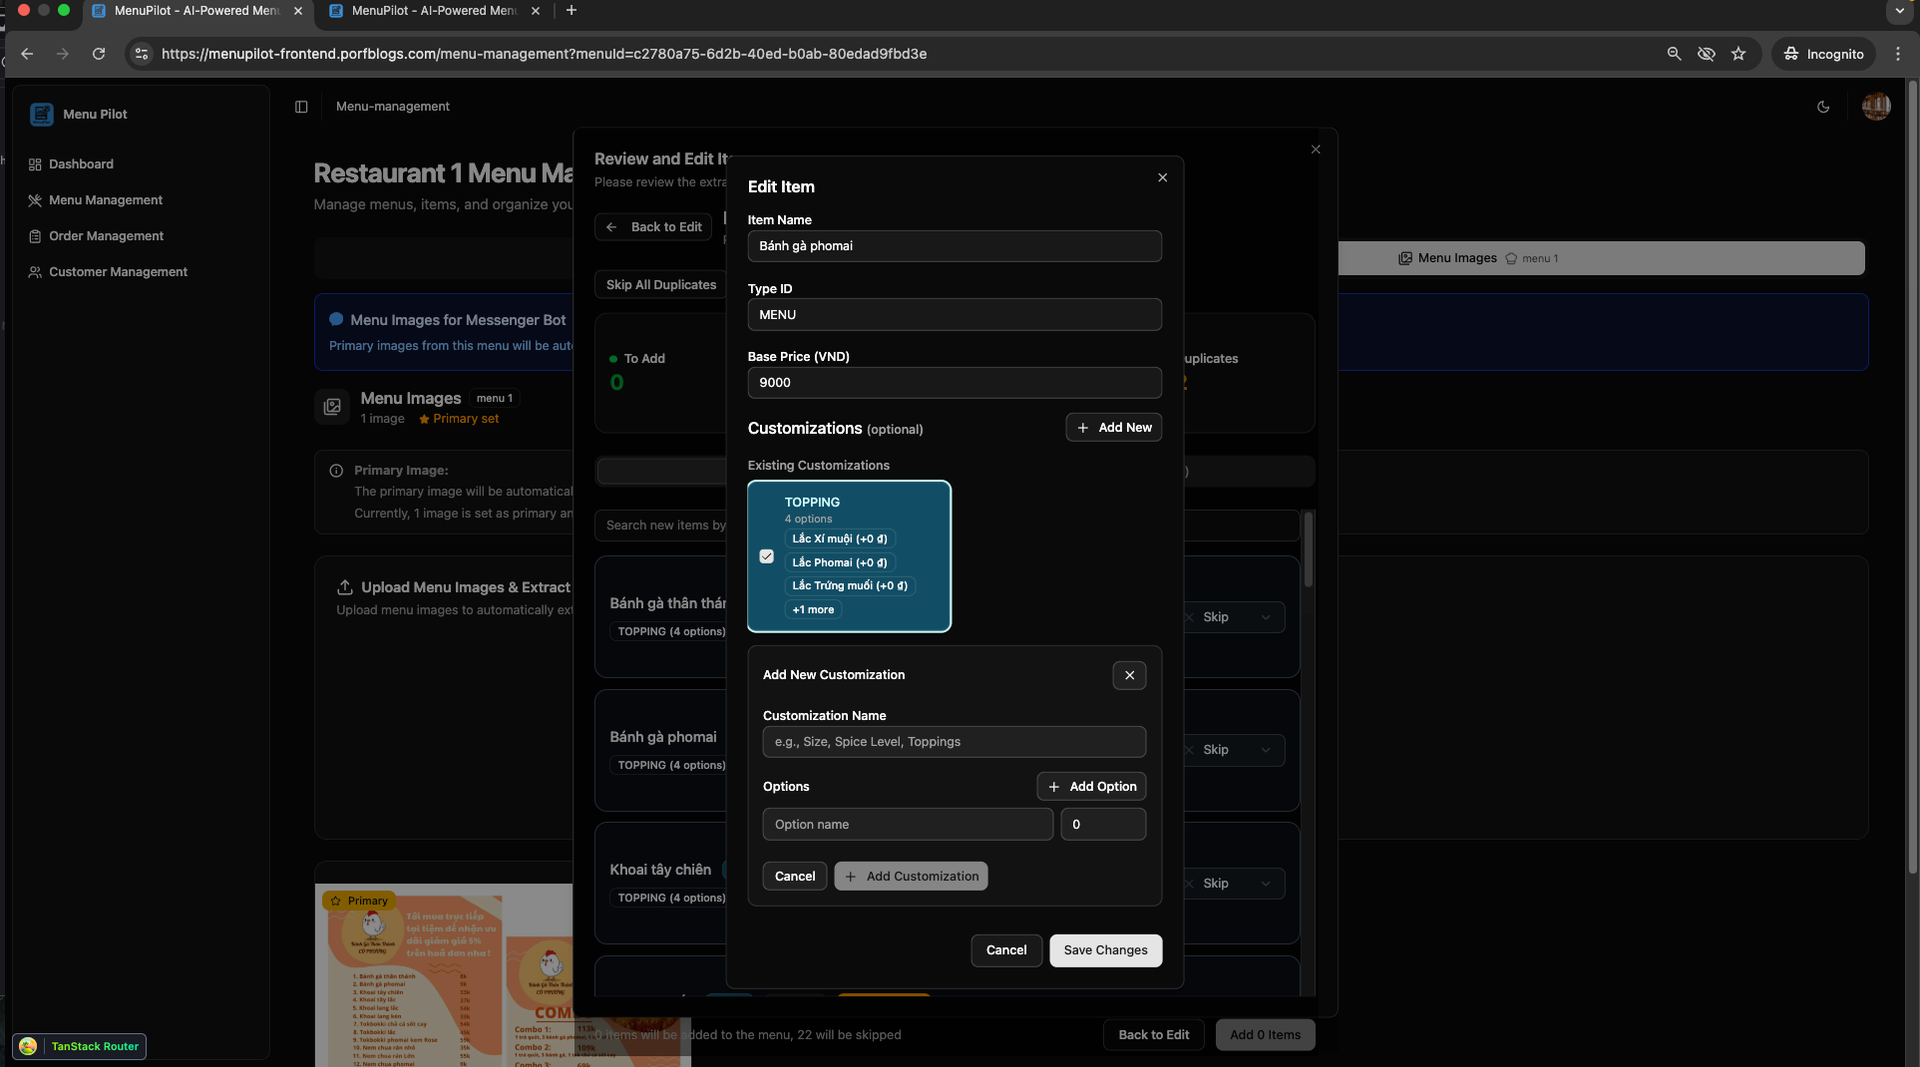
Task: Cancel the new customization form
Action: coord(795,876)
